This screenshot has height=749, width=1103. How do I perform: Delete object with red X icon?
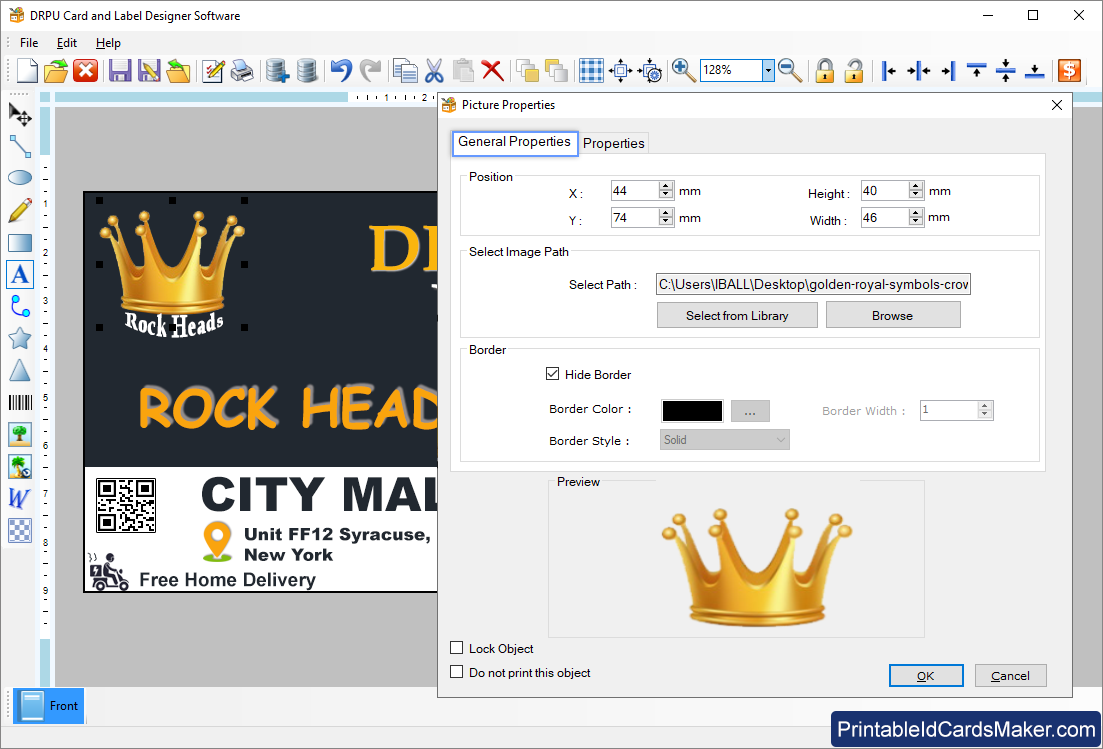[492, 70]
